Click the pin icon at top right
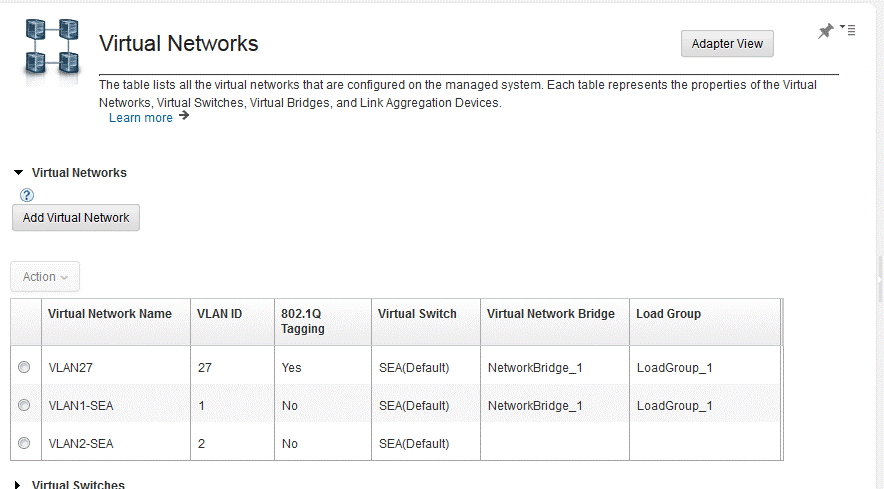Image resolution: width=884 pixels, height=489 pixels. (826, 32)
